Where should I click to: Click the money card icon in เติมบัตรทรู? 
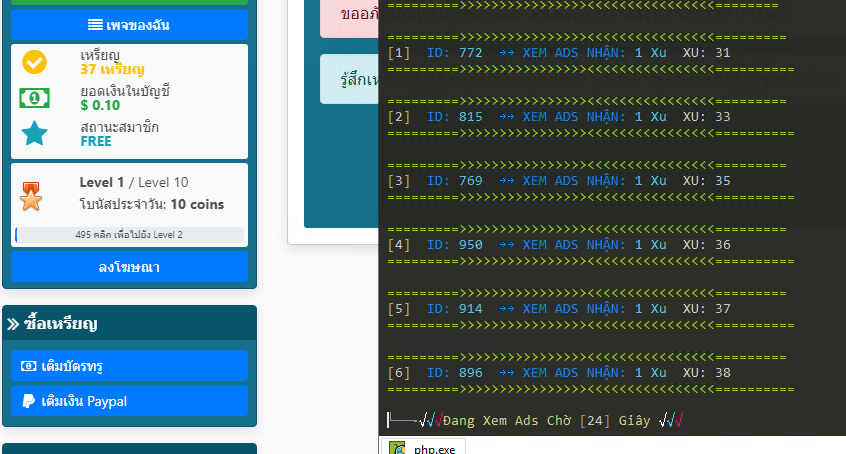click(29, 366)
